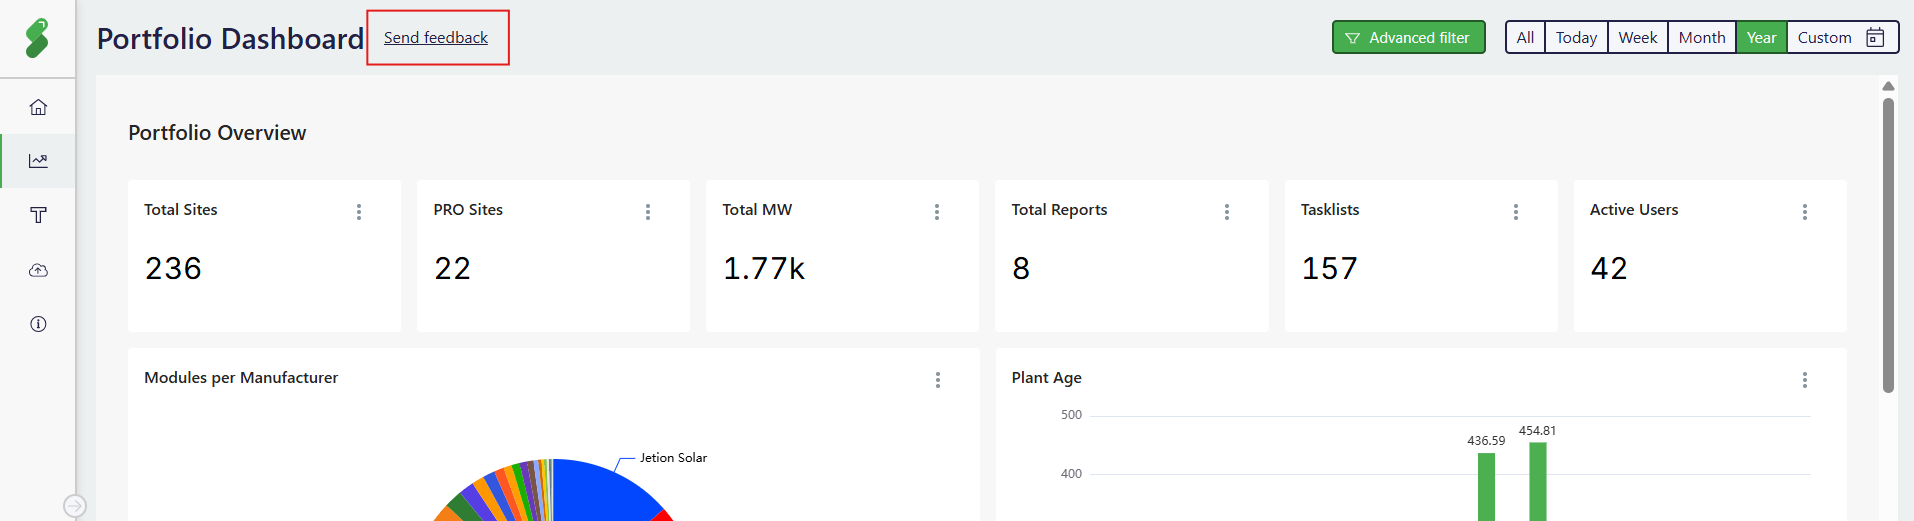The height and width of the screenshot is (521, 1914).
Task: Click the Total Reports value 8
Action: pos(1021,268)
